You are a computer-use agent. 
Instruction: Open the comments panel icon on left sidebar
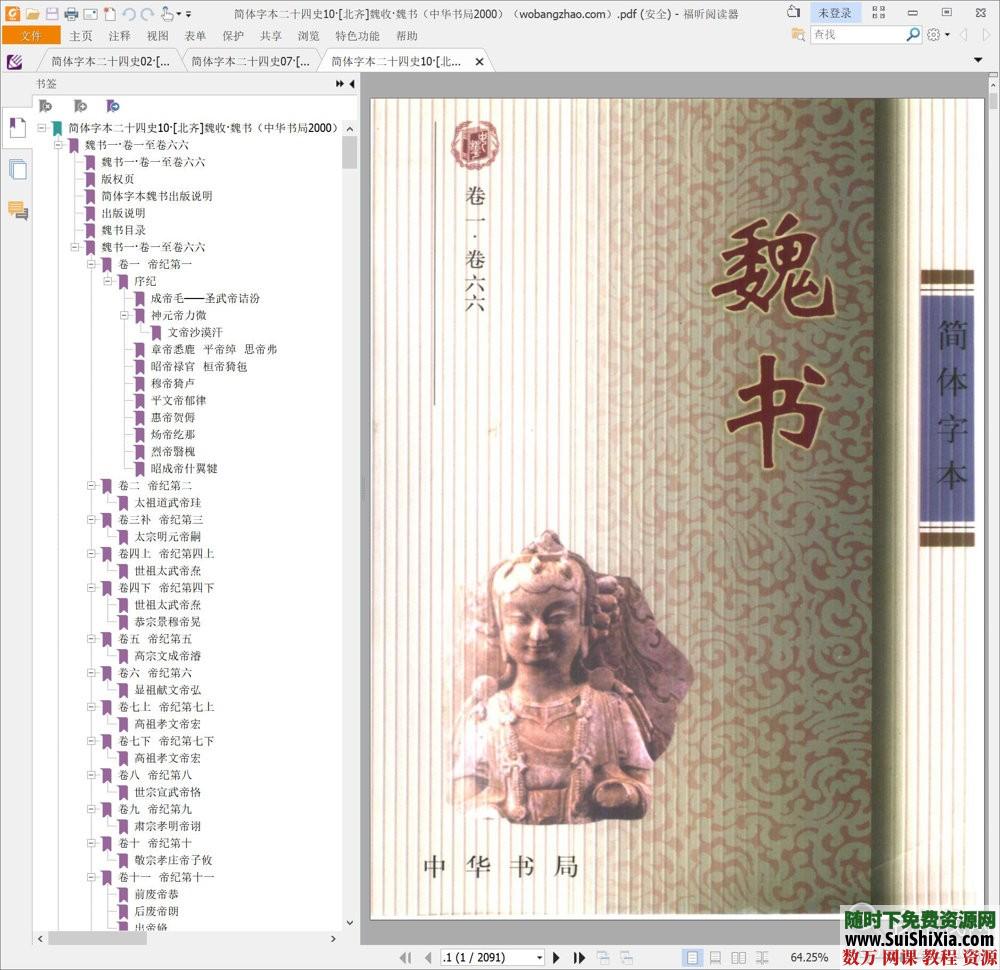point(17,205)
